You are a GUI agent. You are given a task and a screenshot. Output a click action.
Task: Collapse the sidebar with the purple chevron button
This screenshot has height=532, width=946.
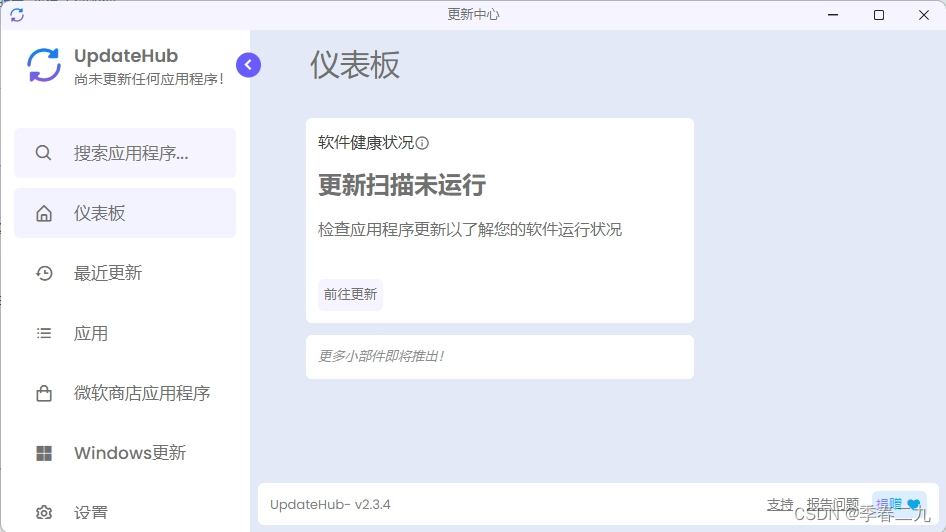[x=248, y=65]
